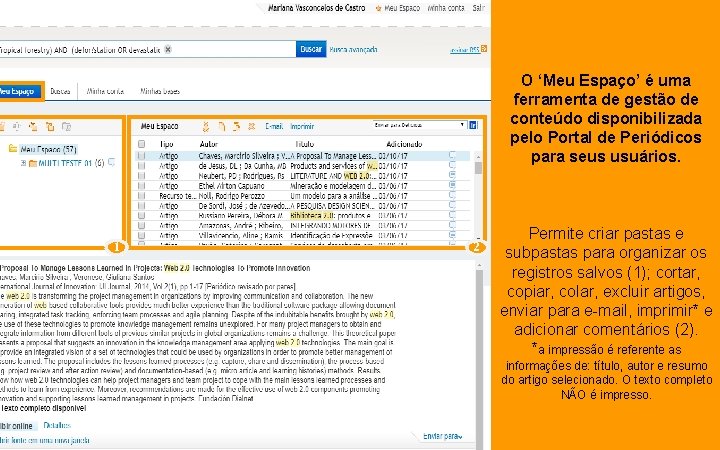Open the Exibir online tab
Viewport: 720px width, 450px height.
pos(17,426)
